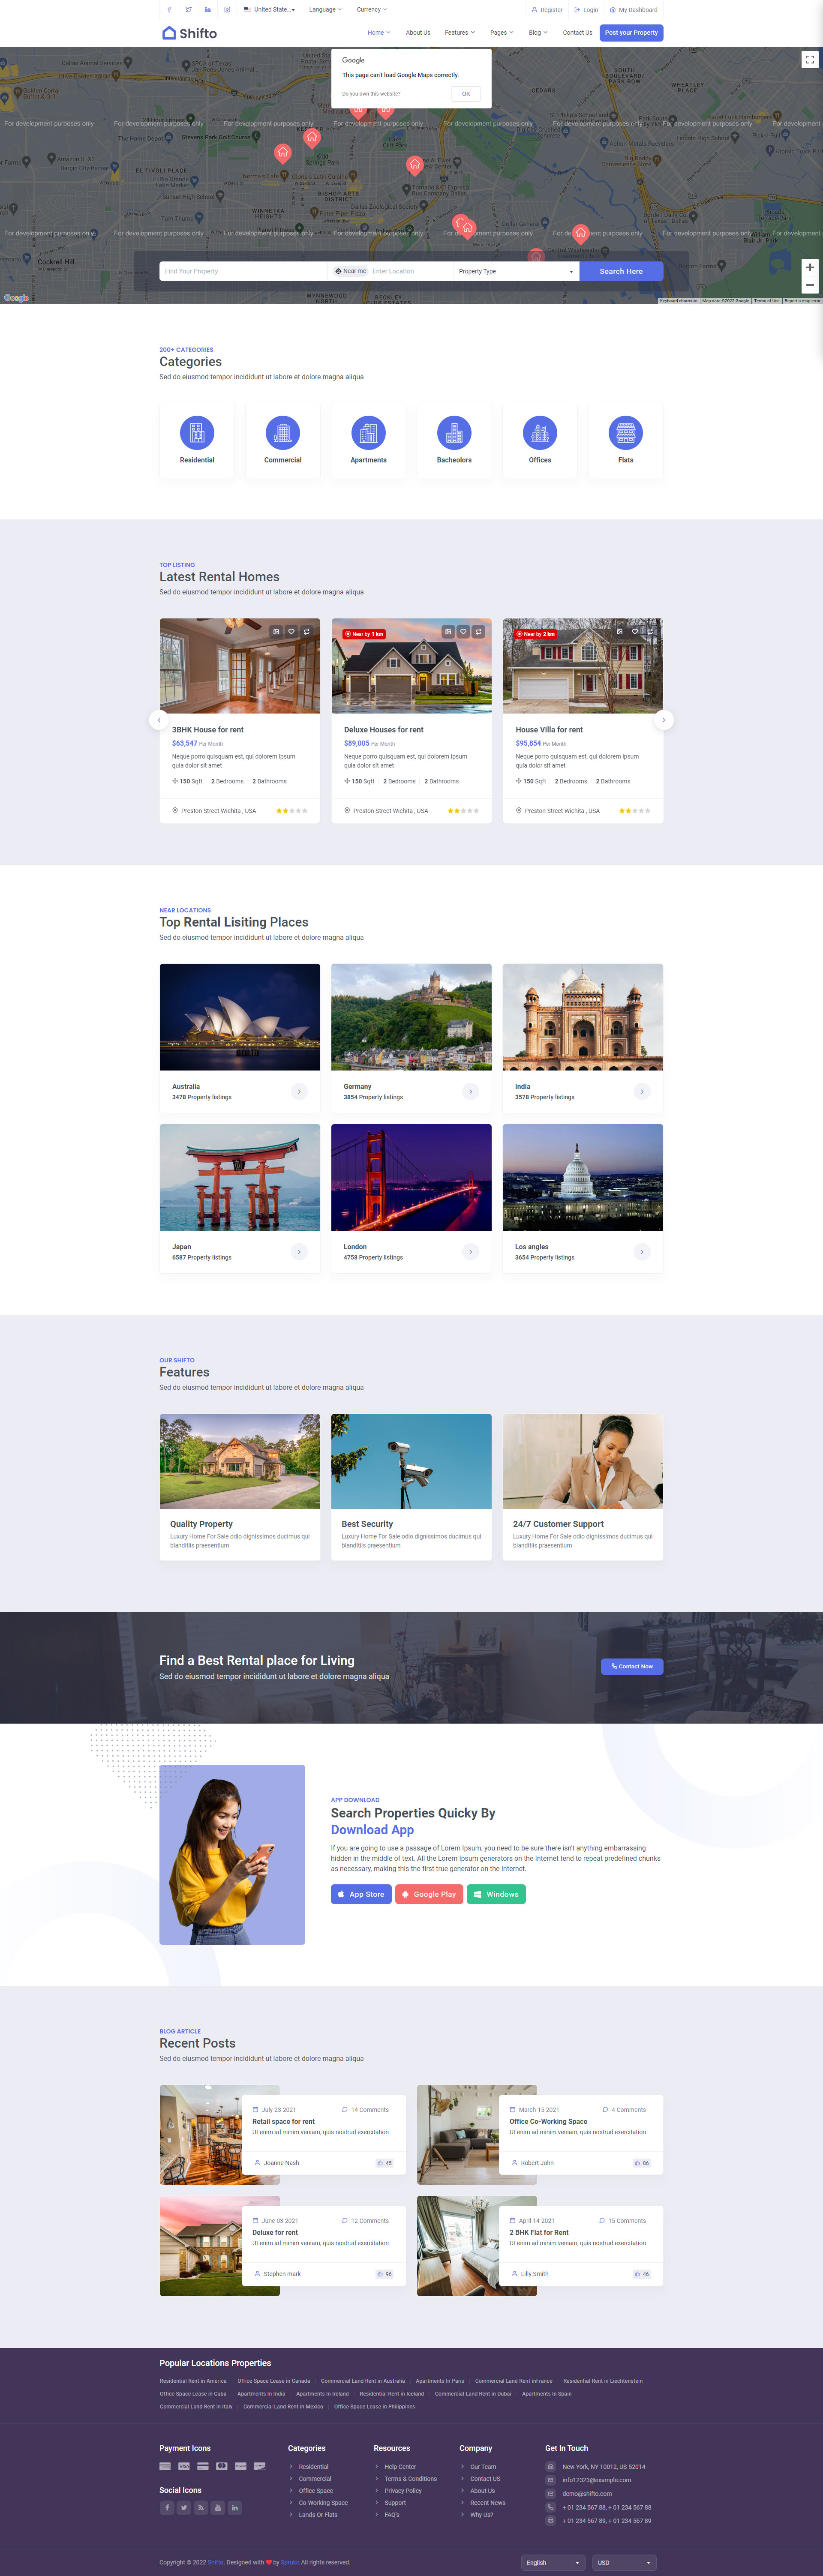Screen dimensions: 823x2576
Task: Click the Search Here button
Action: click(621, 271)
